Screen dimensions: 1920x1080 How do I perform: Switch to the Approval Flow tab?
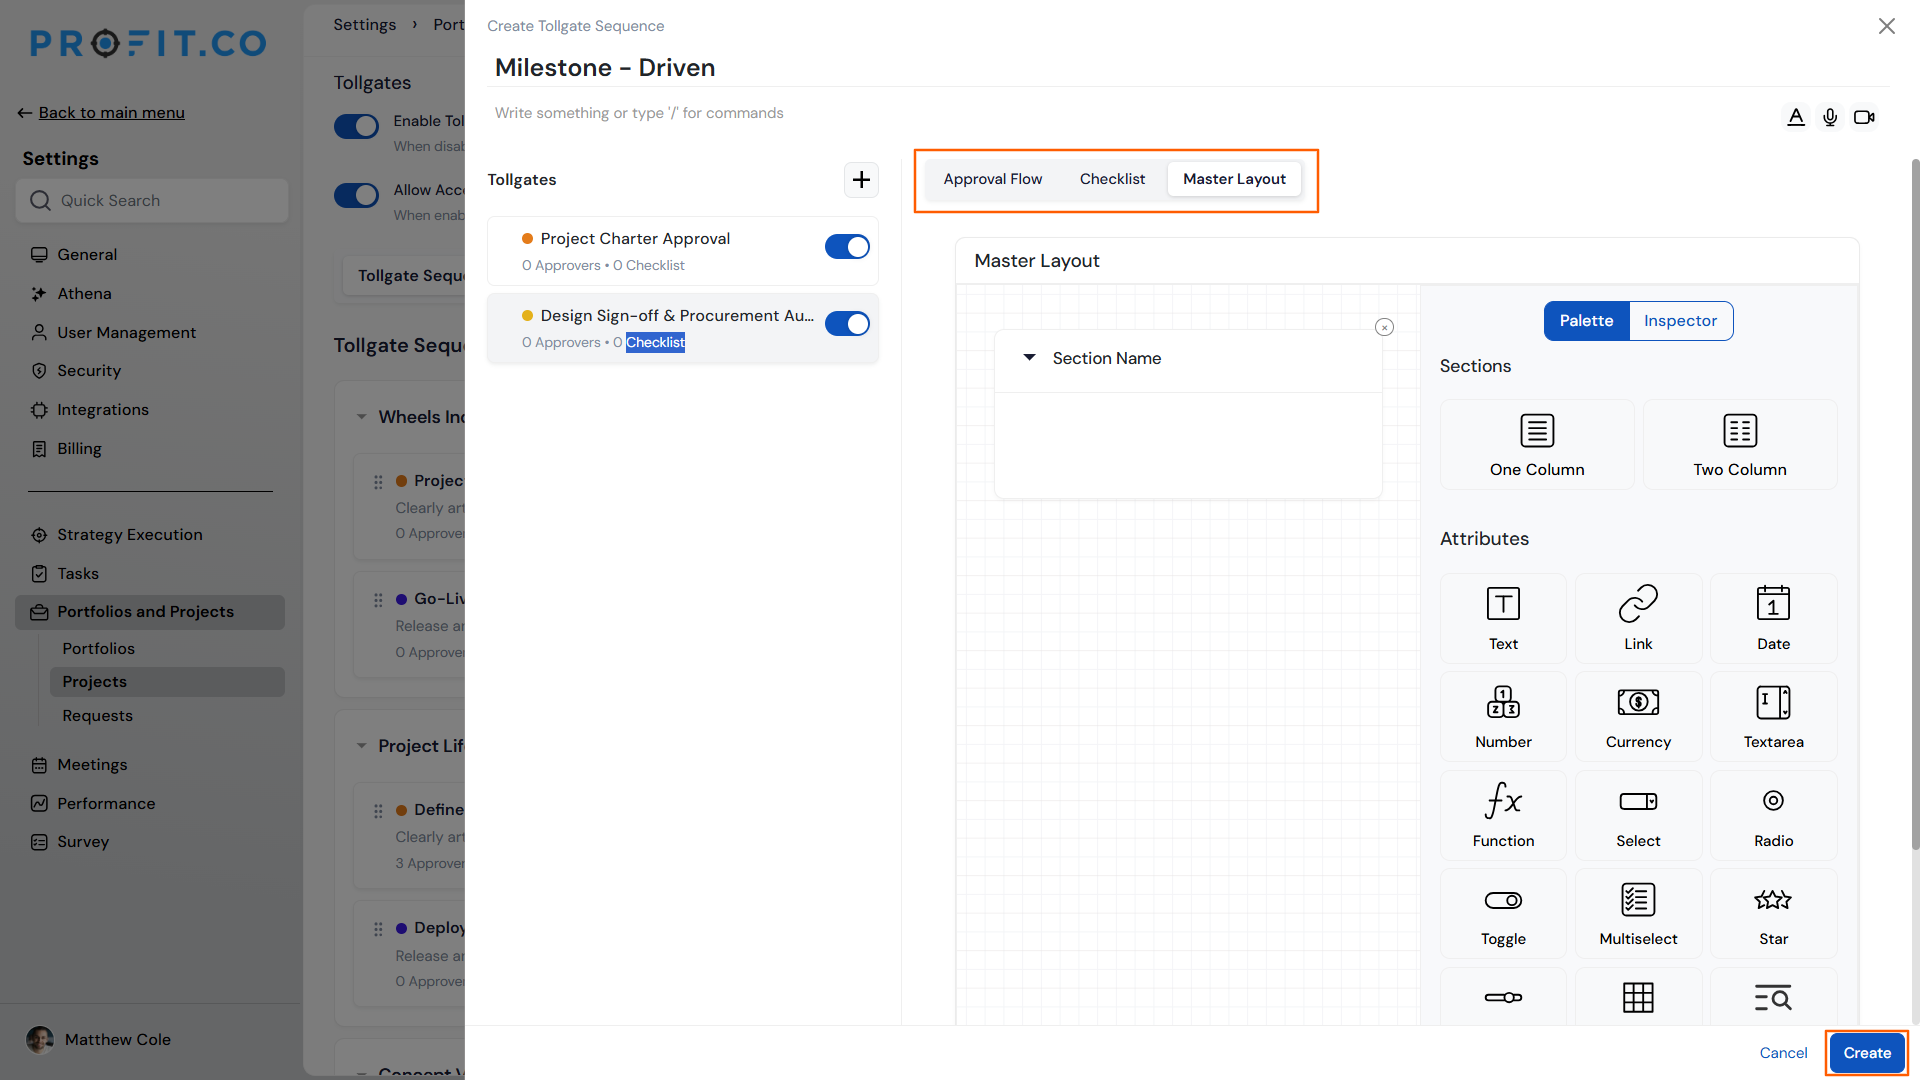click(x=992, y=179)
